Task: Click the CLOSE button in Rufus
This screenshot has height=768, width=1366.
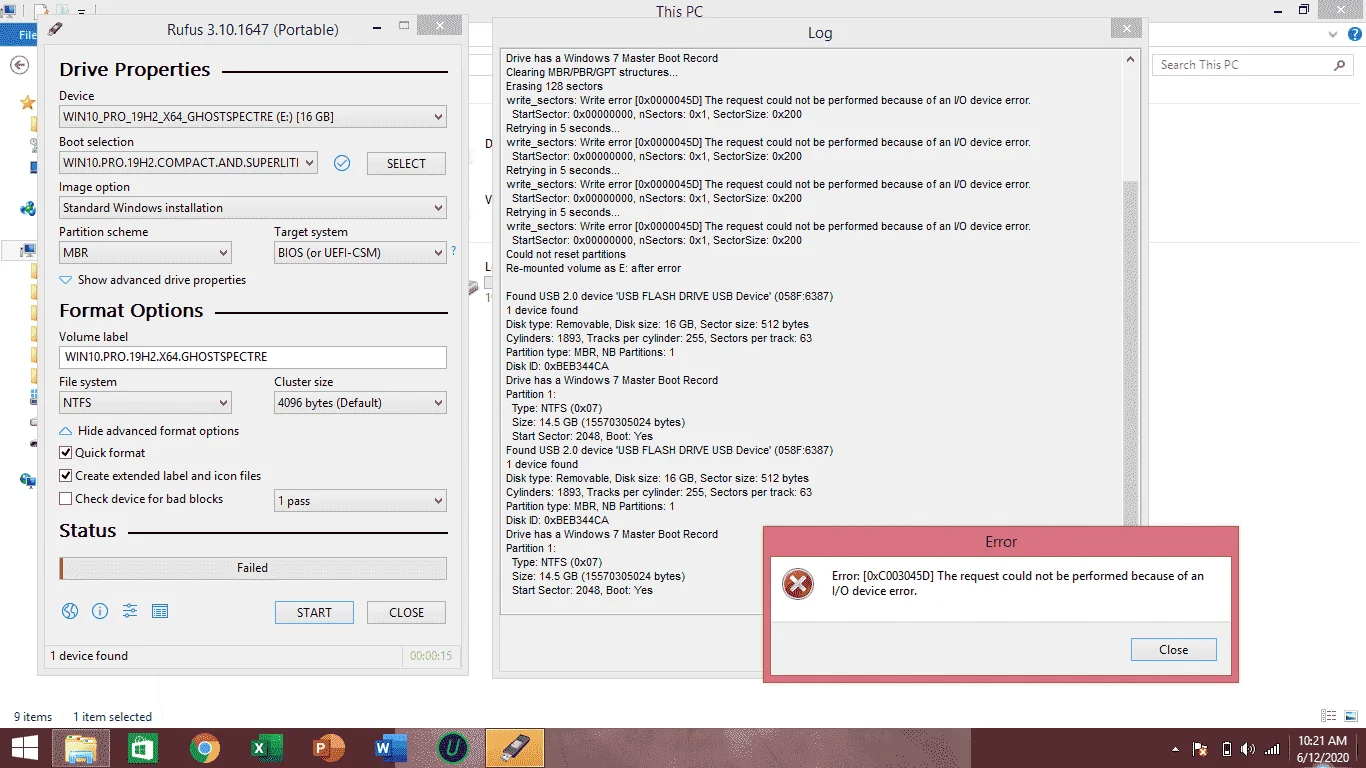Action: coord(406,612)
